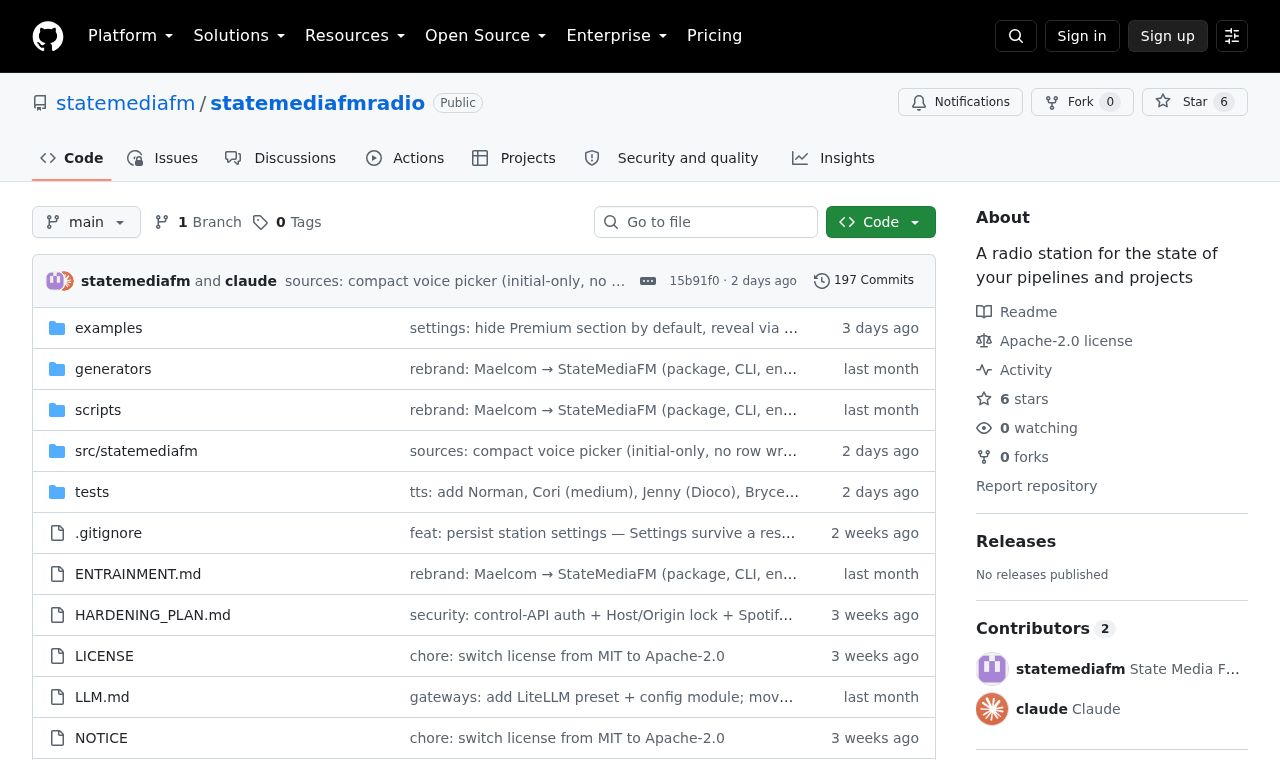This screenshot has height=760, width=1280.
Task: Open the statemediafmradio repository link
Action: [317, 103]
